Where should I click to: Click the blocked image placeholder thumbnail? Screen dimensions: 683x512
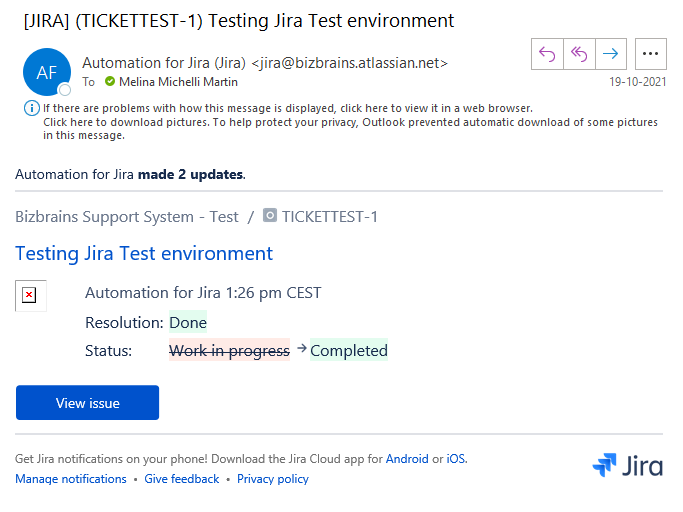pos(30,295)
